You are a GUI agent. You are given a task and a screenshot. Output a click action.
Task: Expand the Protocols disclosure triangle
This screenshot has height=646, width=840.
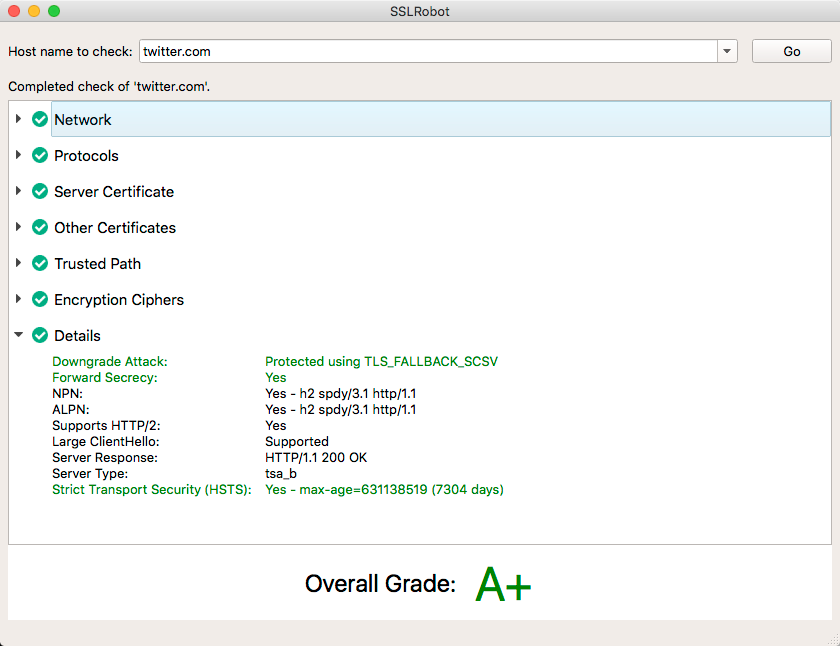19,156
